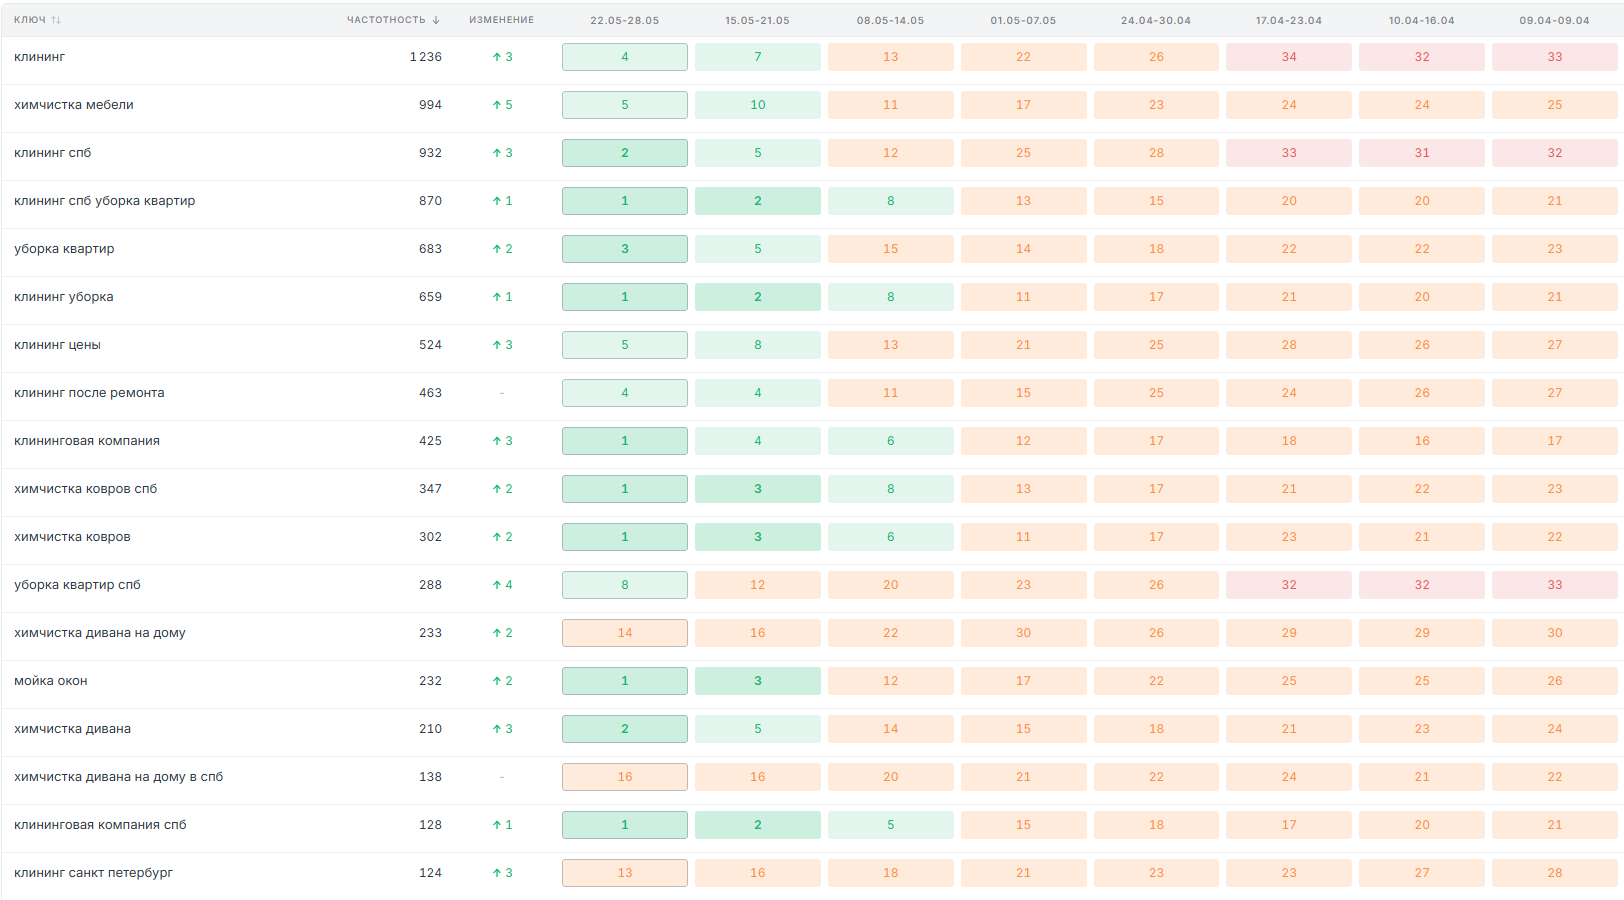Viewport: 1624px width, 900px height.
Task: Click the ЧАСТОТНОСТЬ descending sort arrow
Action: point(436,20)
